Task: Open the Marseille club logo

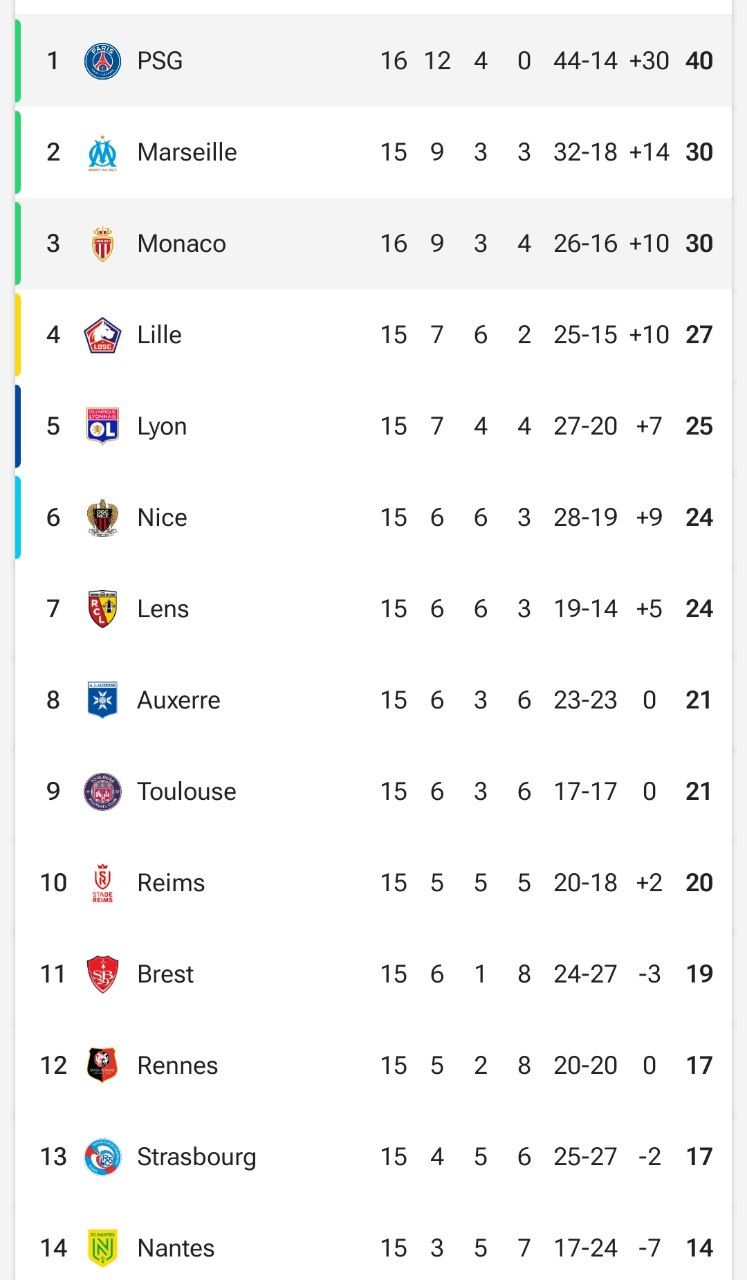Action: 102,152
